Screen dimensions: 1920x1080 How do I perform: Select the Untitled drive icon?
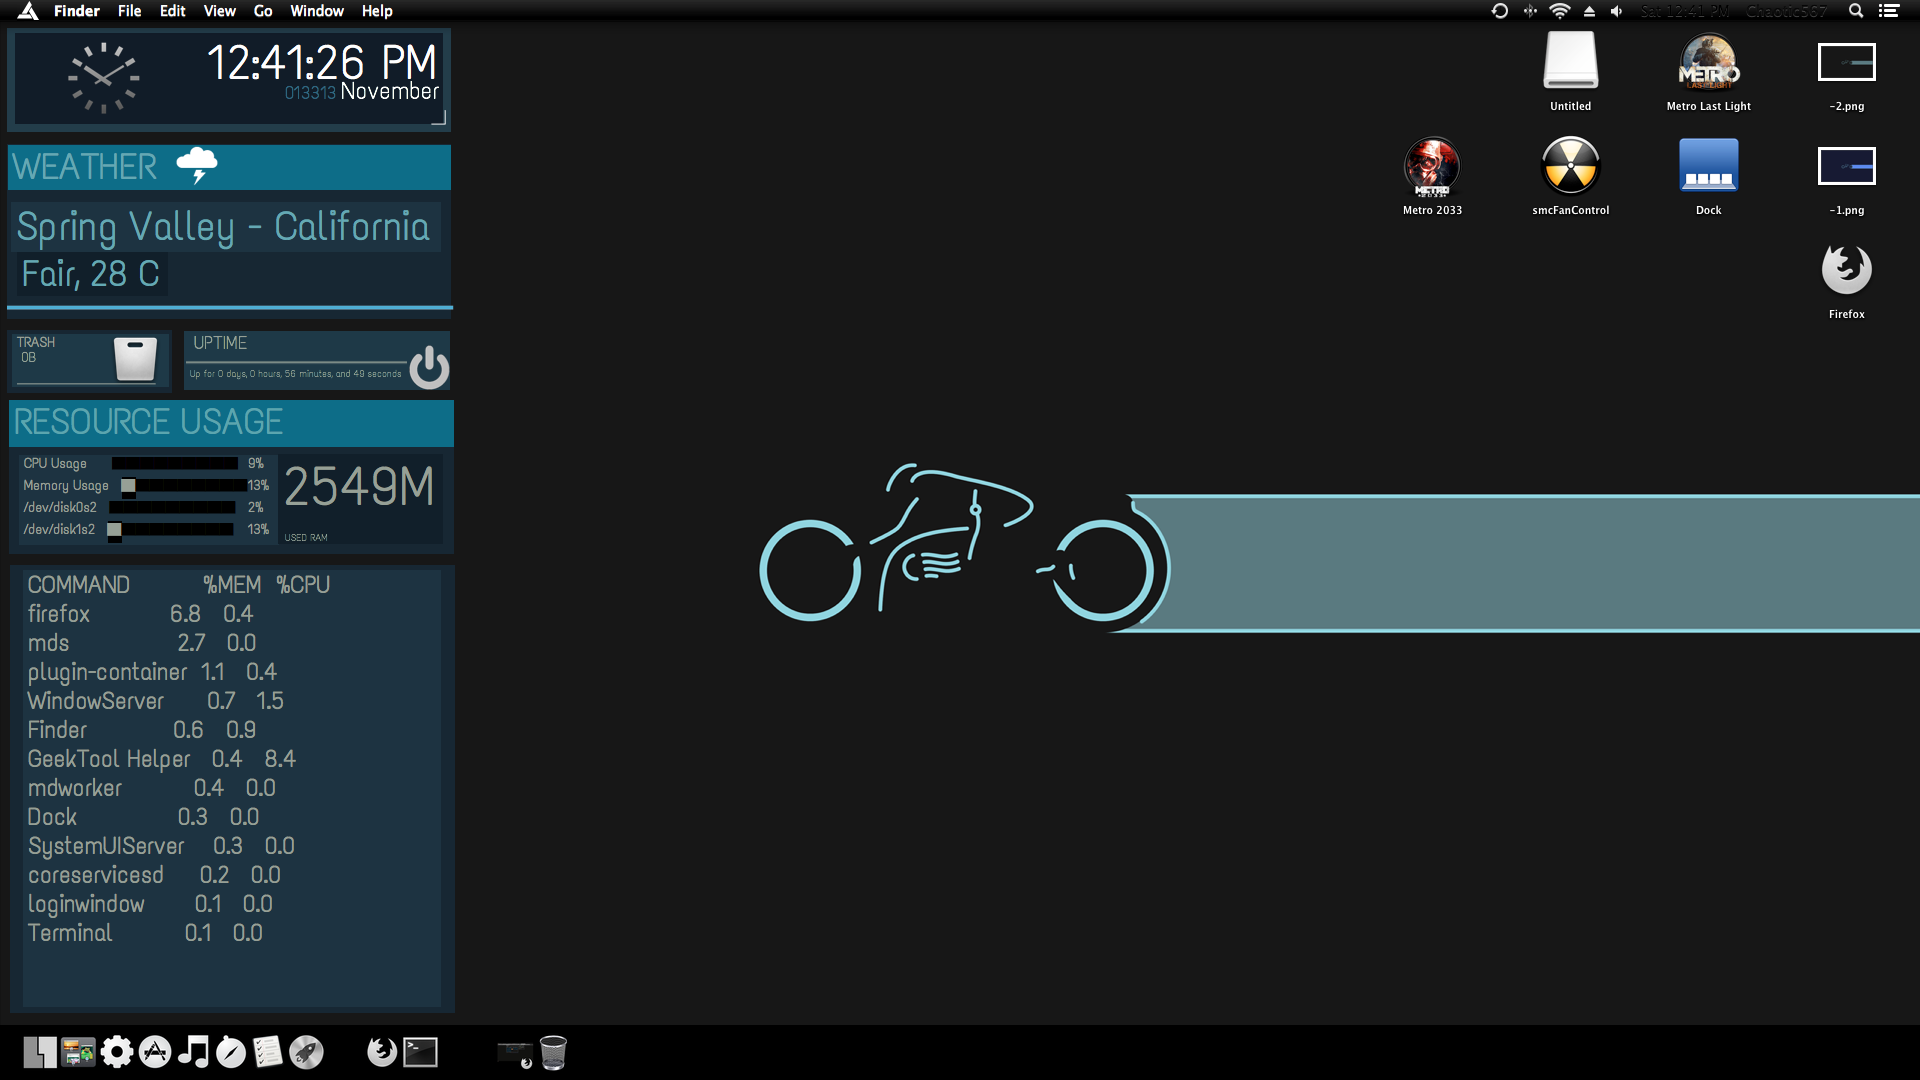tap(1571, 62)
